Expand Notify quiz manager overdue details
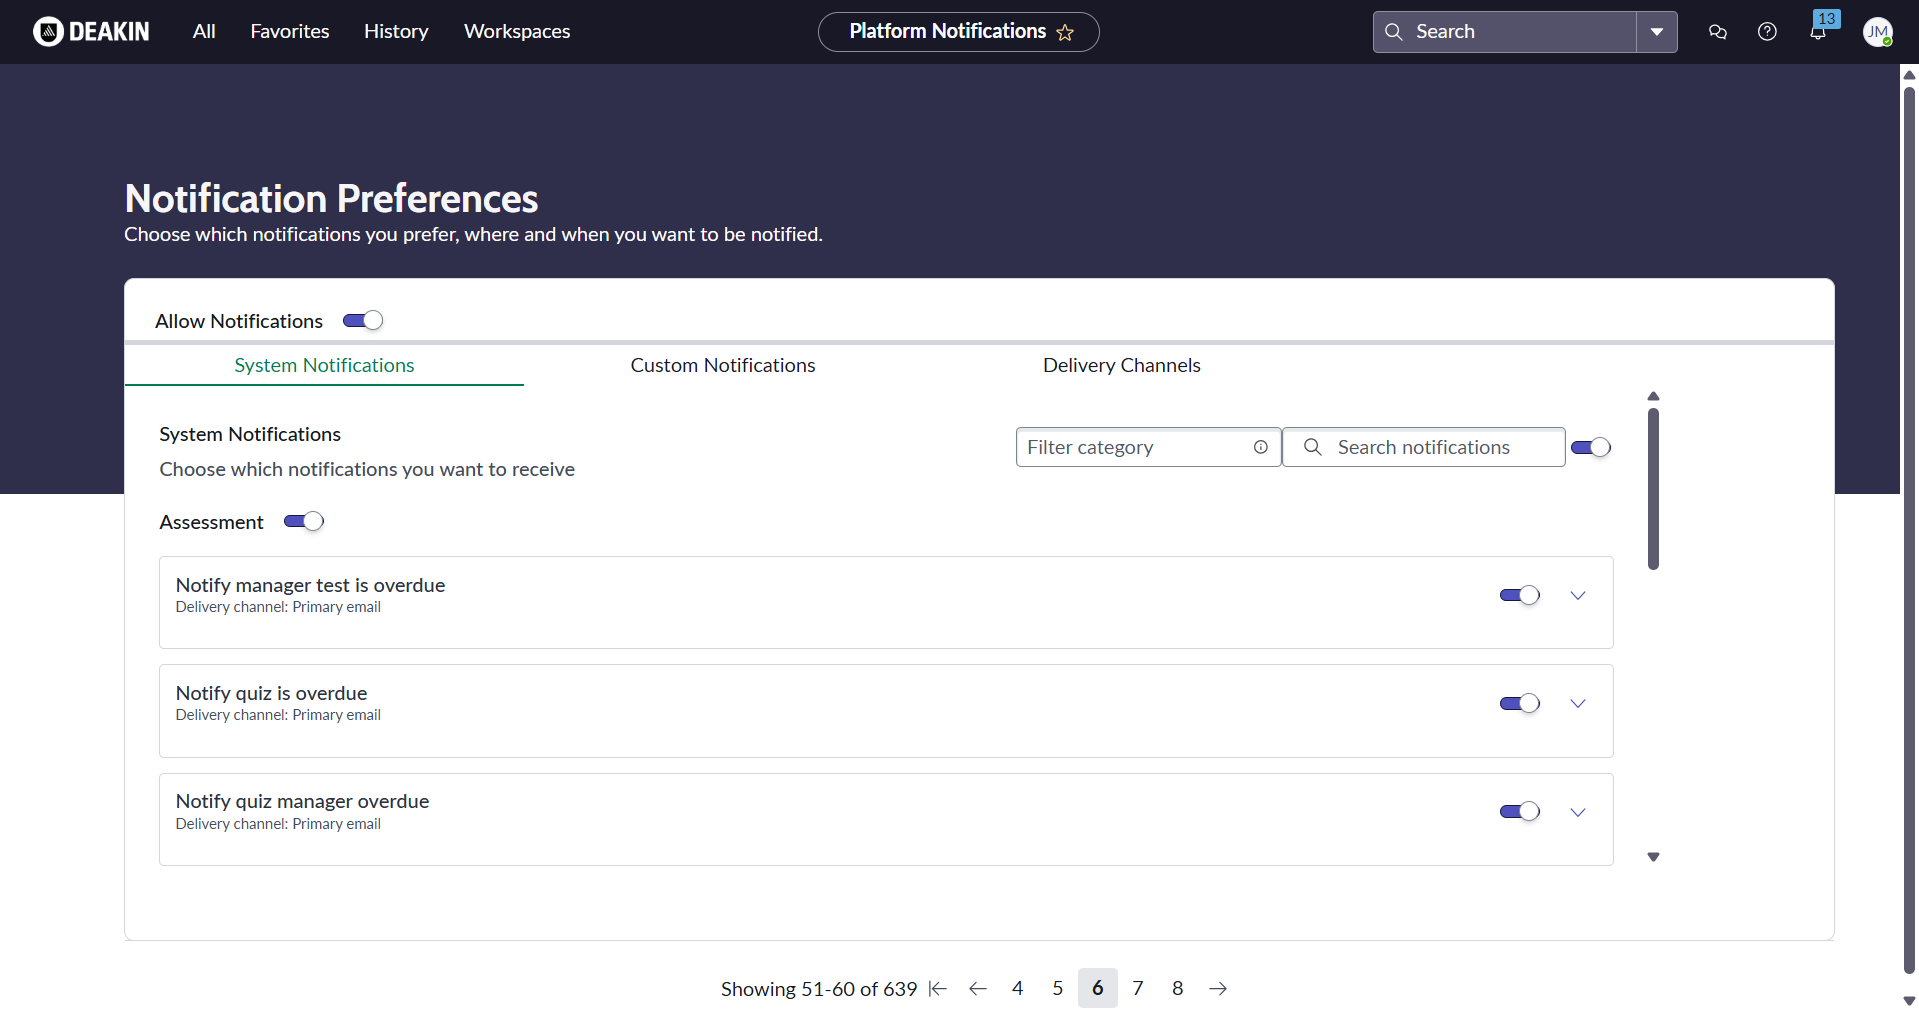The image size is (1919, 1010). [x=1578, y=812]
